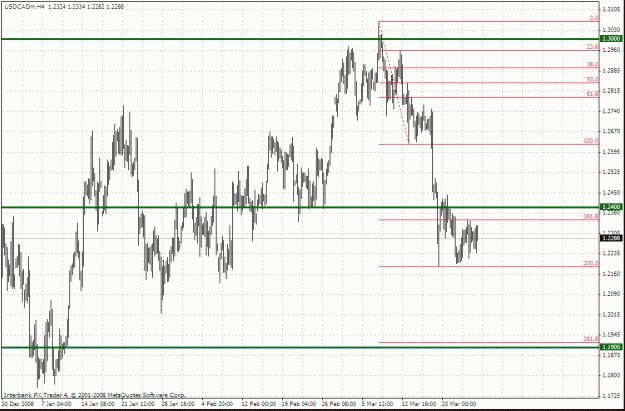This screenshot has height=411, width=625.
Task: Select the Fibonacci 61.8 level label
Action: coord(592,94)
